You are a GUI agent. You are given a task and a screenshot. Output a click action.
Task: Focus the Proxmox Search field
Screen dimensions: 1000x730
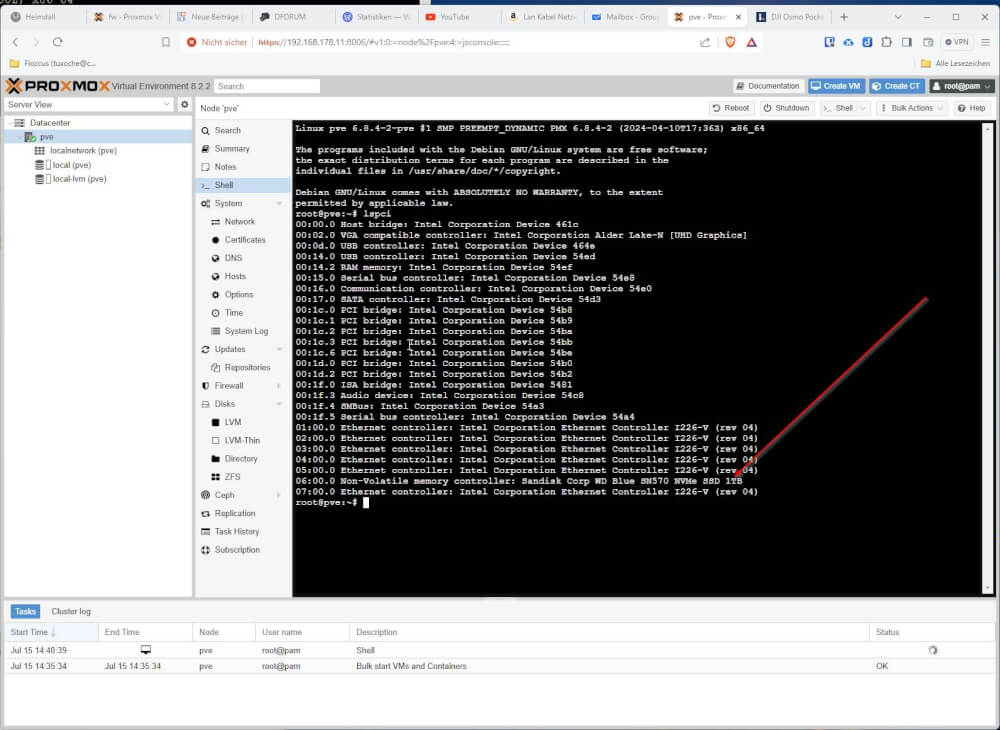(267, 86)
